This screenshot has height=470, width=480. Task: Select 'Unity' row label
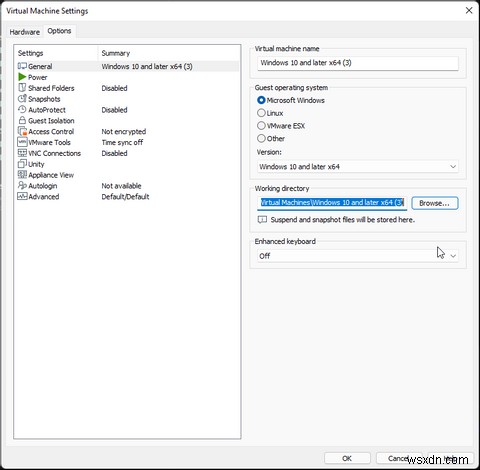coord(36,164)
